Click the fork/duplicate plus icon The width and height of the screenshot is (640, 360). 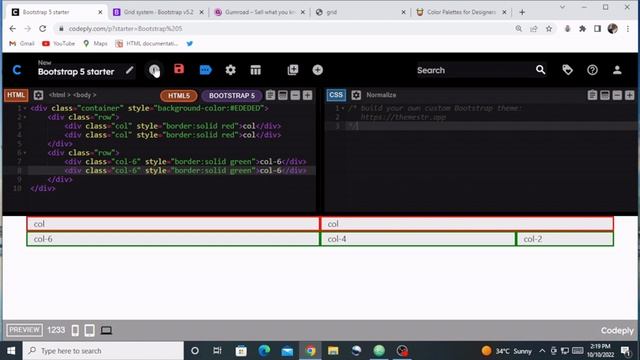[x=293, y=70]
